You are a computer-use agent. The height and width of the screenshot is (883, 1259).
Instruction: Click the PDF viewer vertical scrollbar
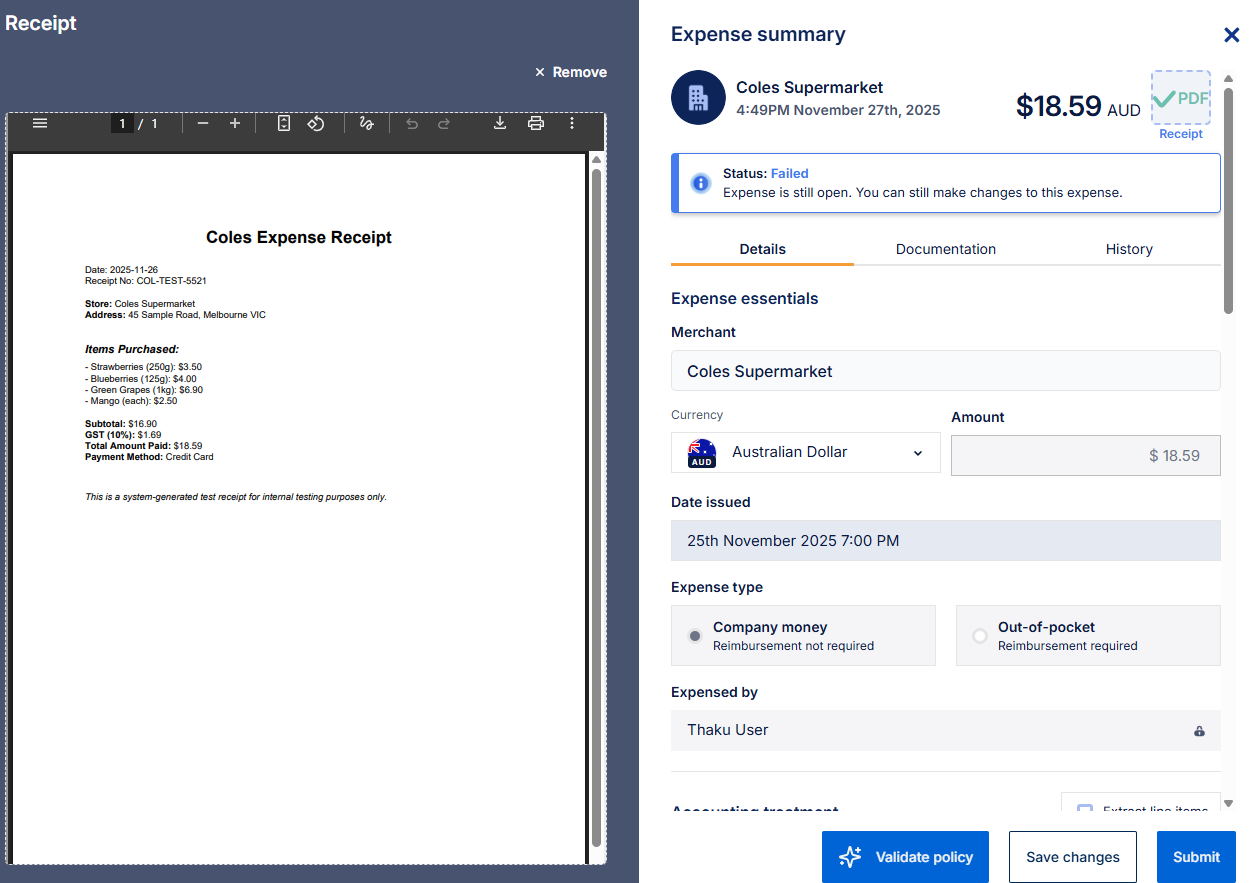tap(597, 500)
